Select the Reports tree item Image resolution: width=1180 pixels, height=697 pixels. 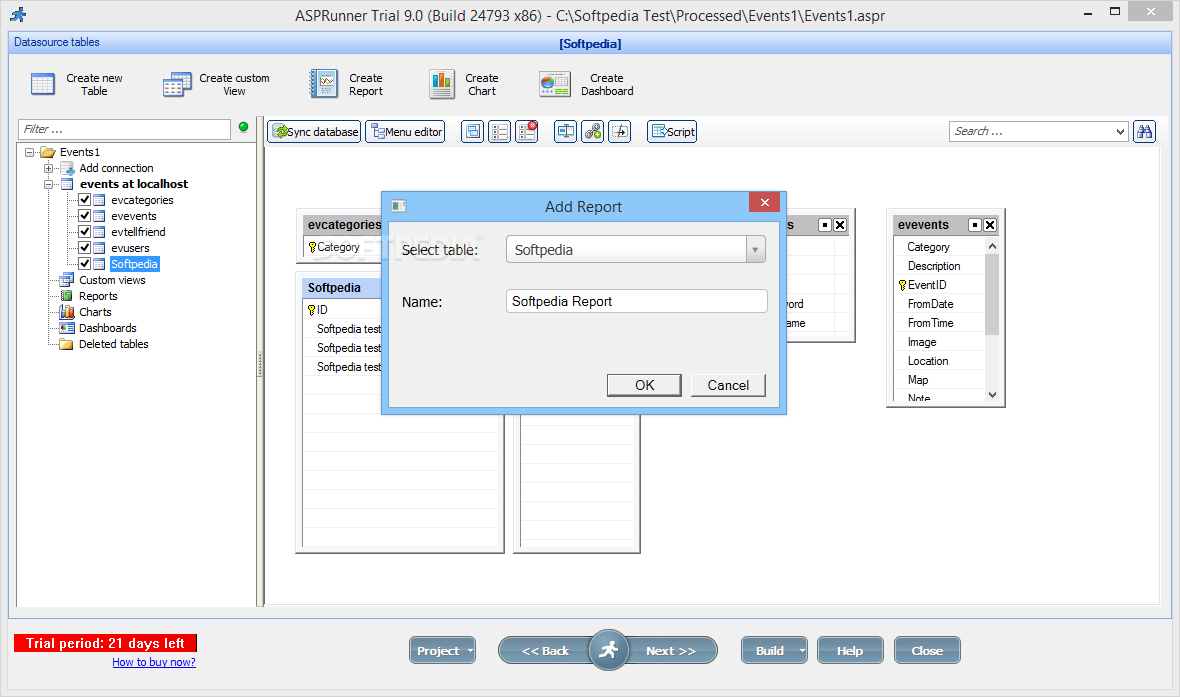coord(98,296)
